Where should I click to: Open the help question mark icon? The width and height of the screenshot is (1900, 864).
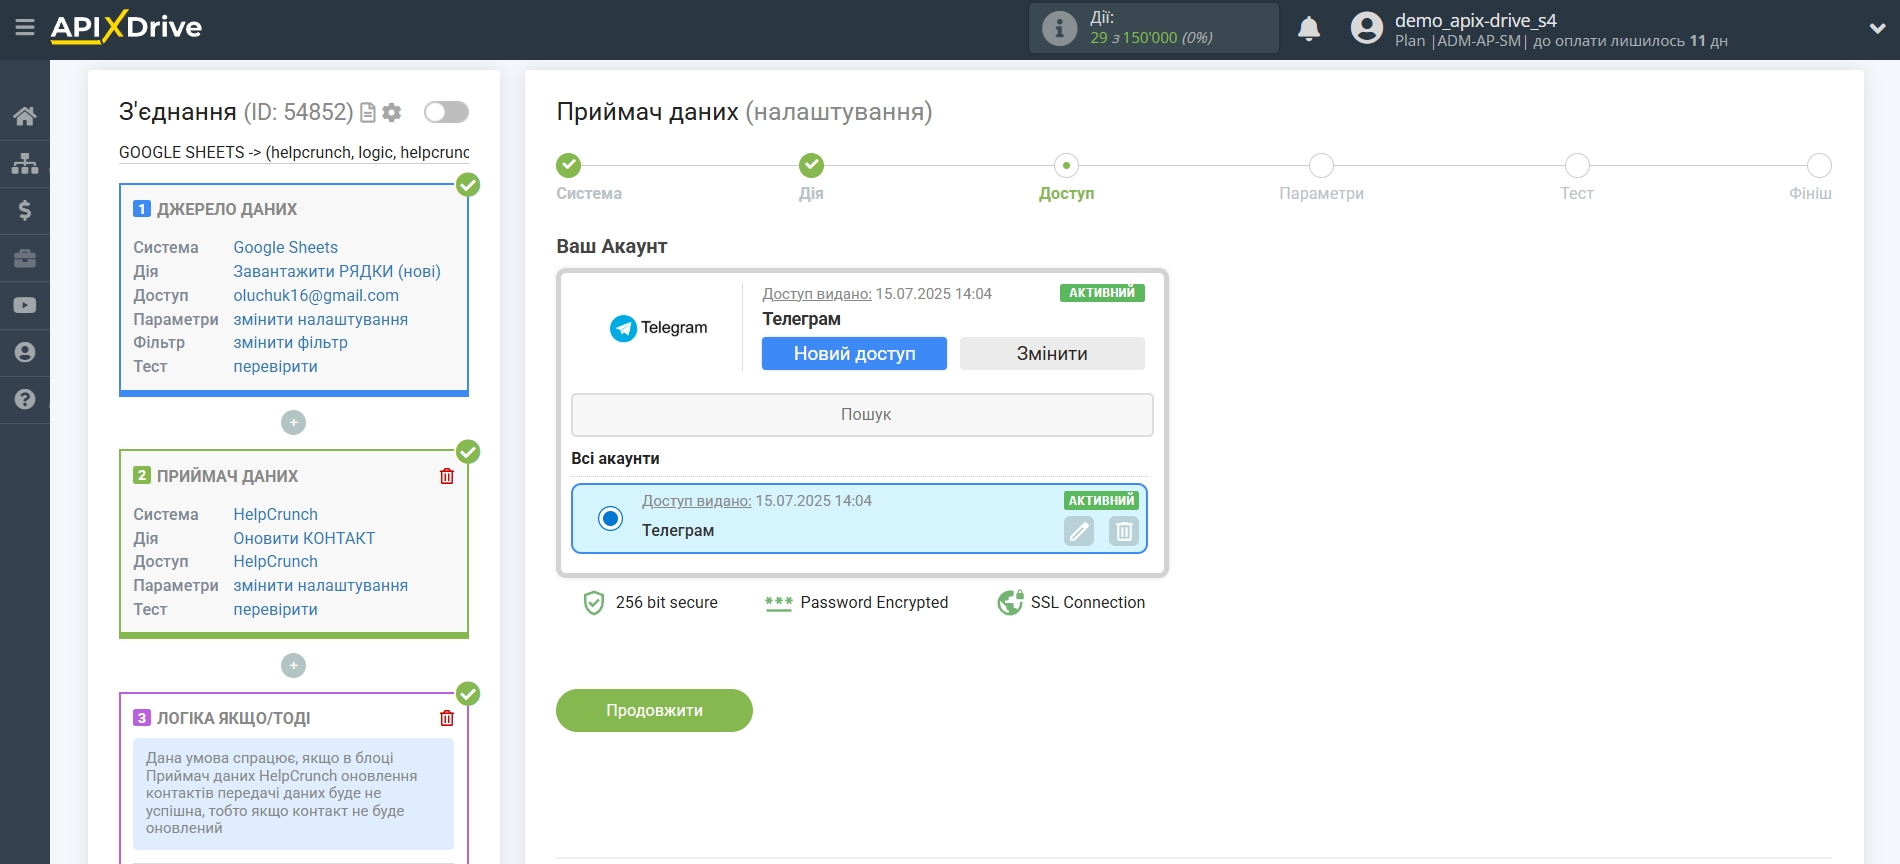tap(25, 399)
